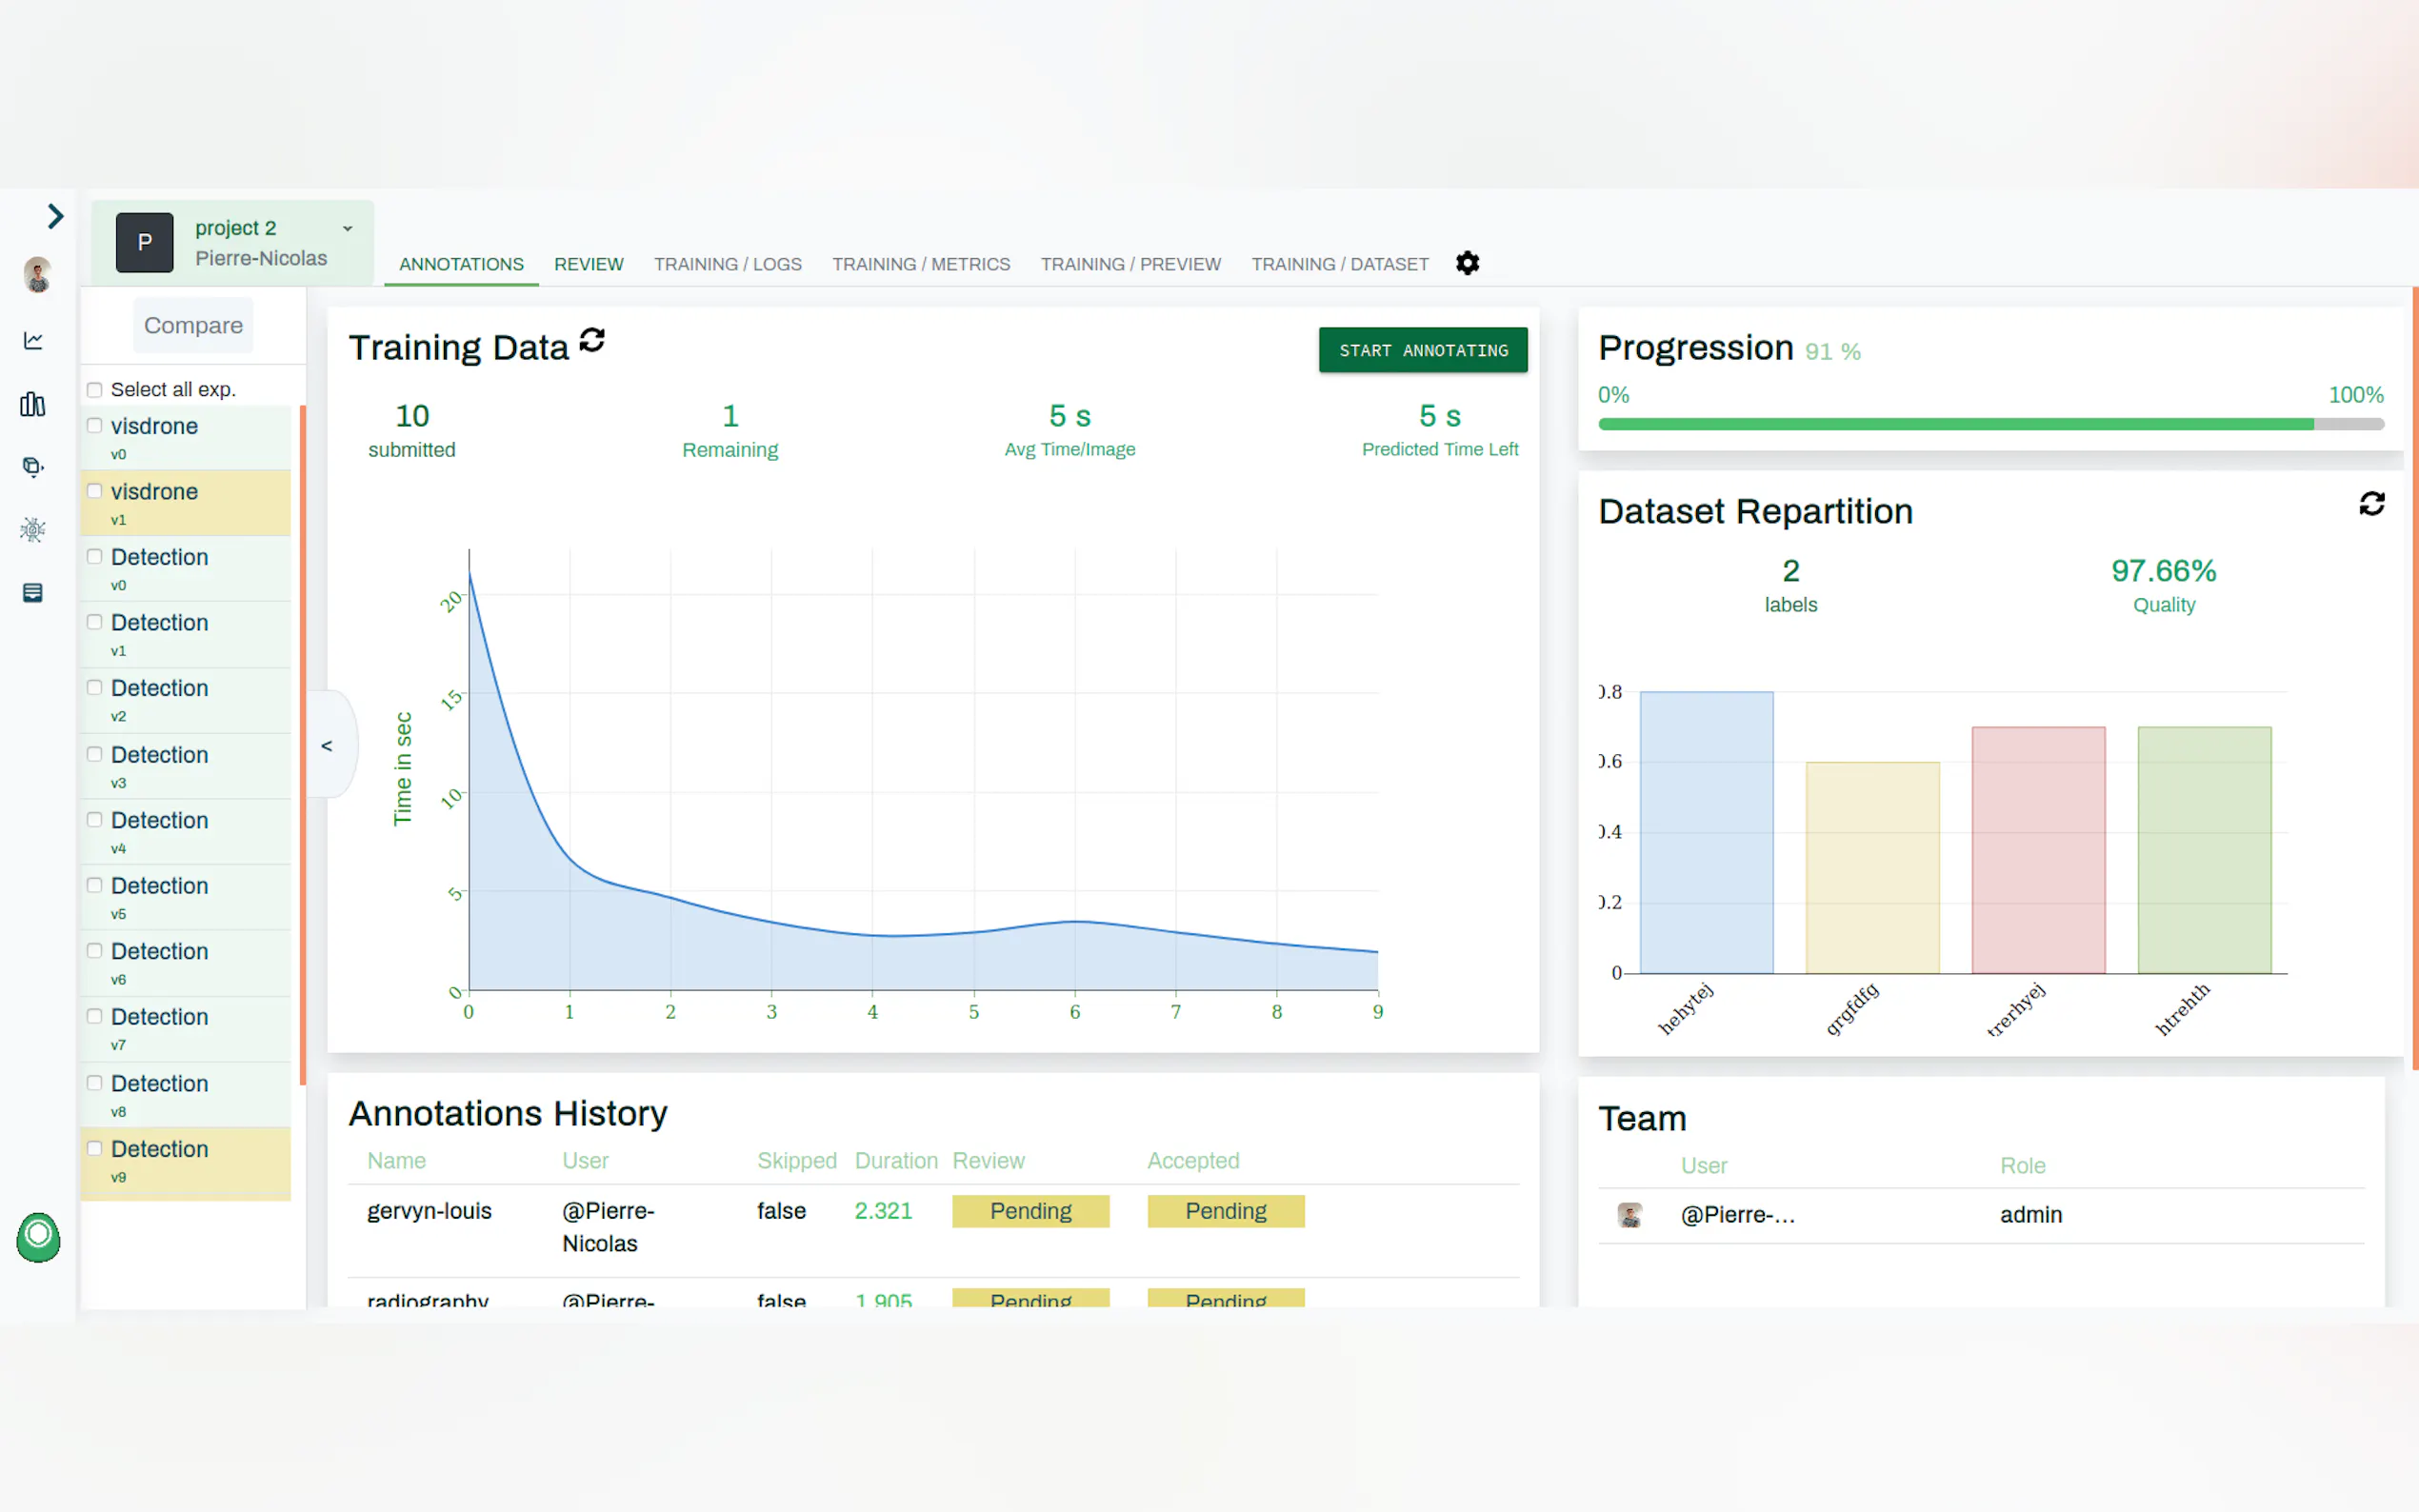Image resolution: width=2419 pixels, height=1512 pixels.
Task: Open the TRAINING / METRICS tab
Action: coord(920,264)
